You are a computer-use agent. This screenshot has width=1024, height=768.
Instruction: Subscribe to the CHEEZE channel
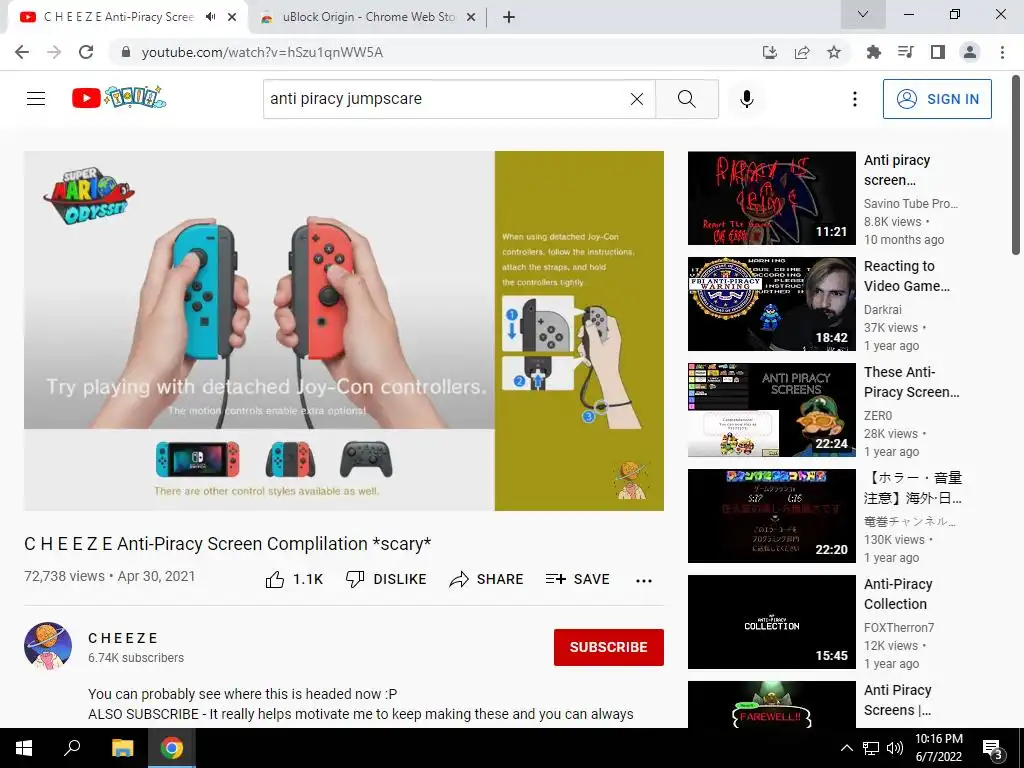[609, 647]
